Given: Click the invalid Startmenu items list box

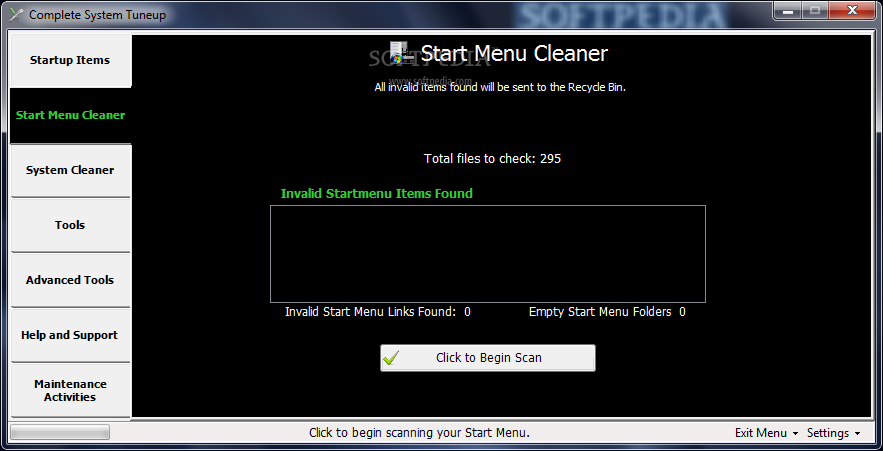Looking at the screenshot, I should [x=488, y=254].
